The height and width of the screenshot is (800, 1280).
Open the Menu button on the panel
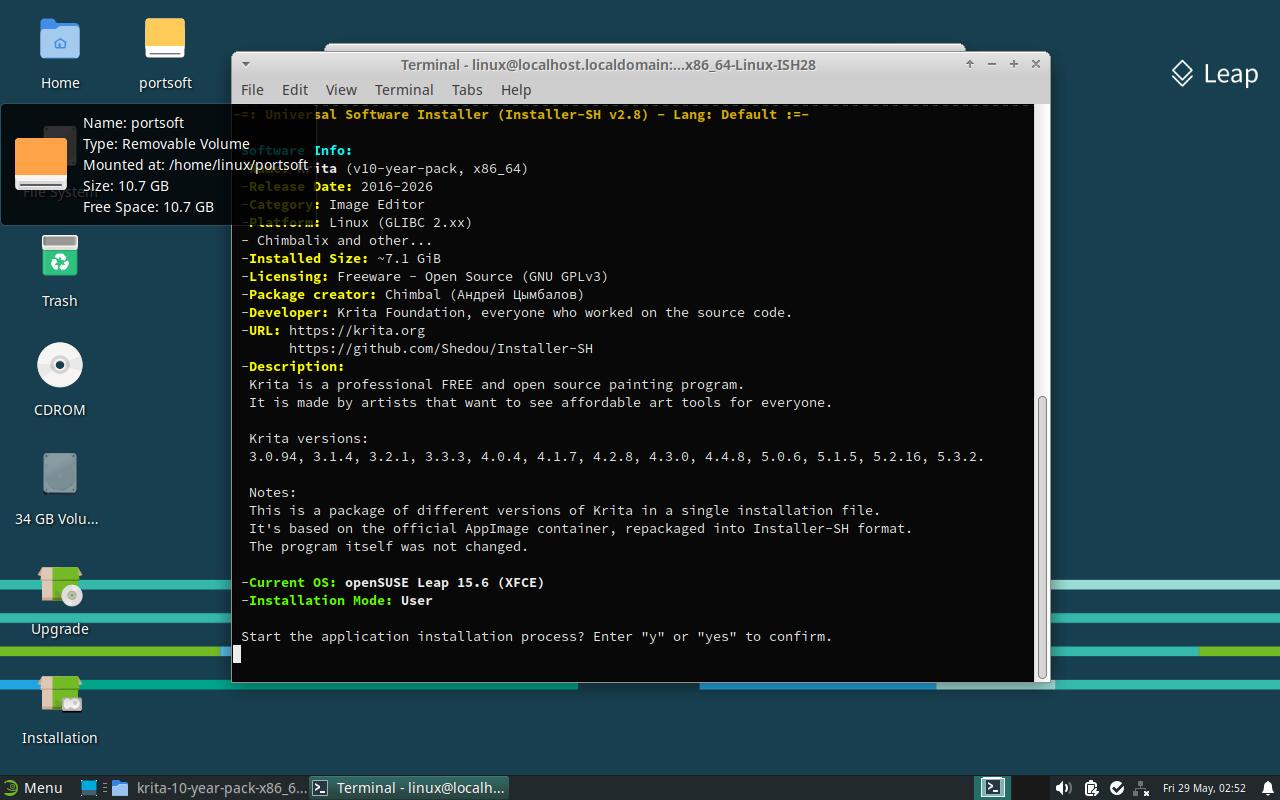pos(33,788)
